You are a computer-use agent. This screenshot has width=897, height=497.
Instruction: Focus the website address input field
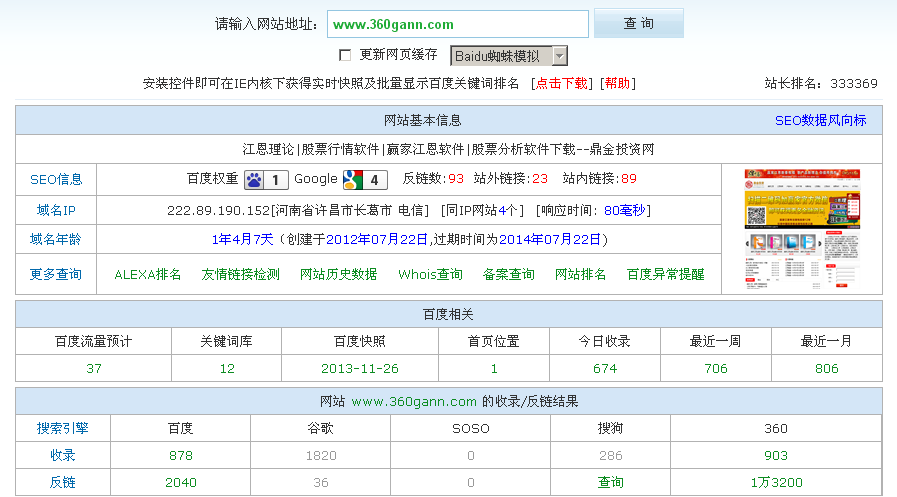tap(458, 24)
